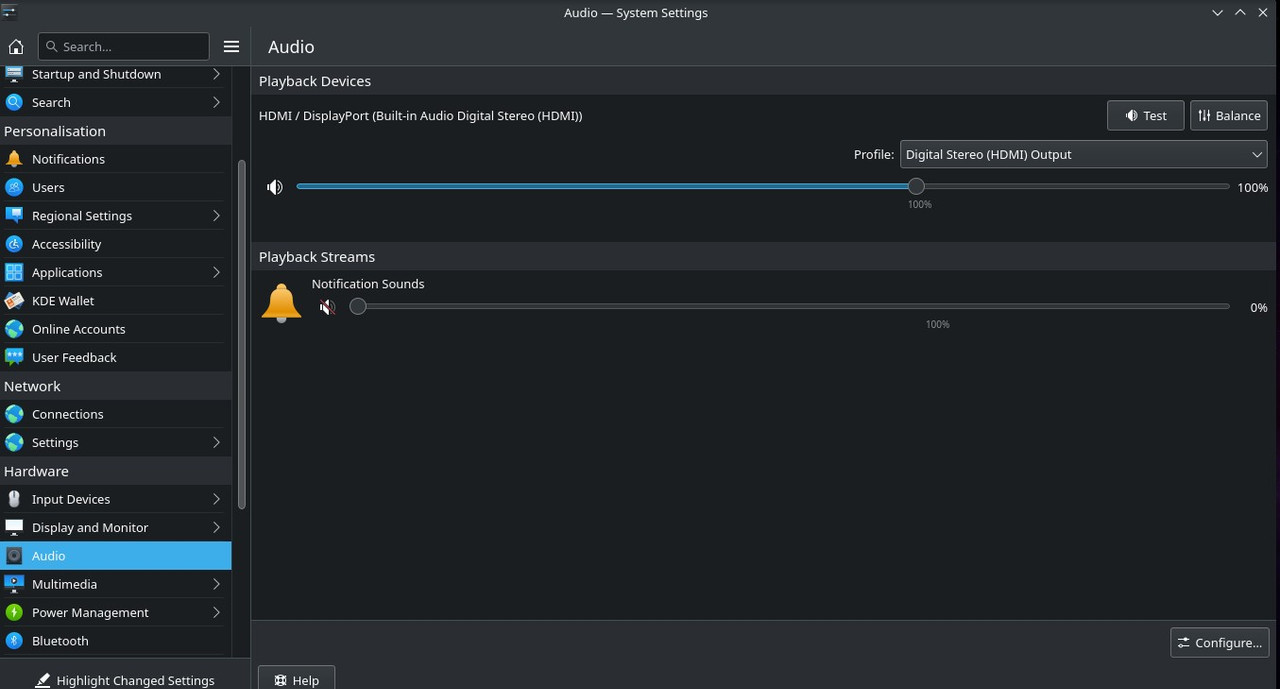Viewport: 1280px width, 689px height.
Task: Click the Connections network icon
Action: click(x=14, y=414)
